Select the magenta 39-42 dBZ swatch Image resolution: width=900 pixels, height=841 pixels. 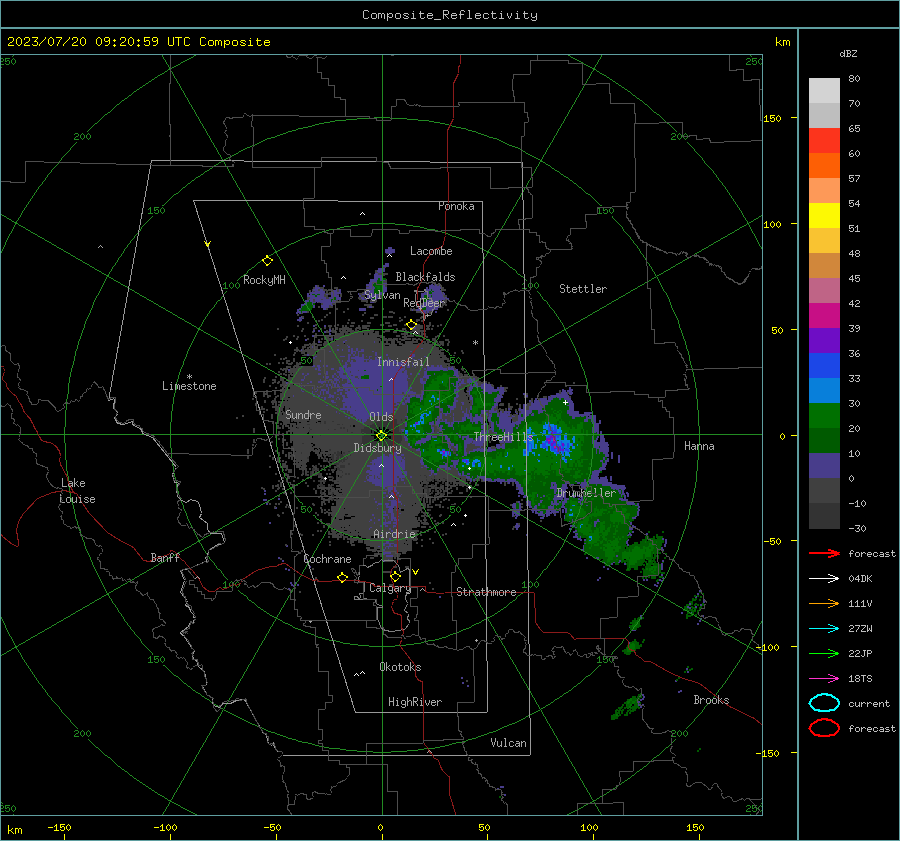point(824,315)
